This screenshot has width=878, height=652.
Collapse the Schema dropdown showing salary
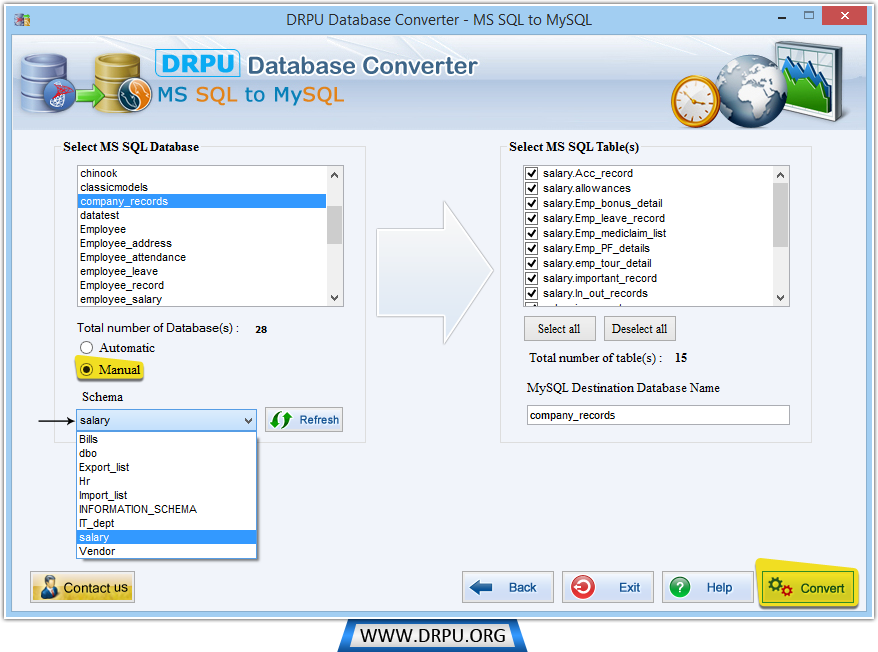click(248, 420)
